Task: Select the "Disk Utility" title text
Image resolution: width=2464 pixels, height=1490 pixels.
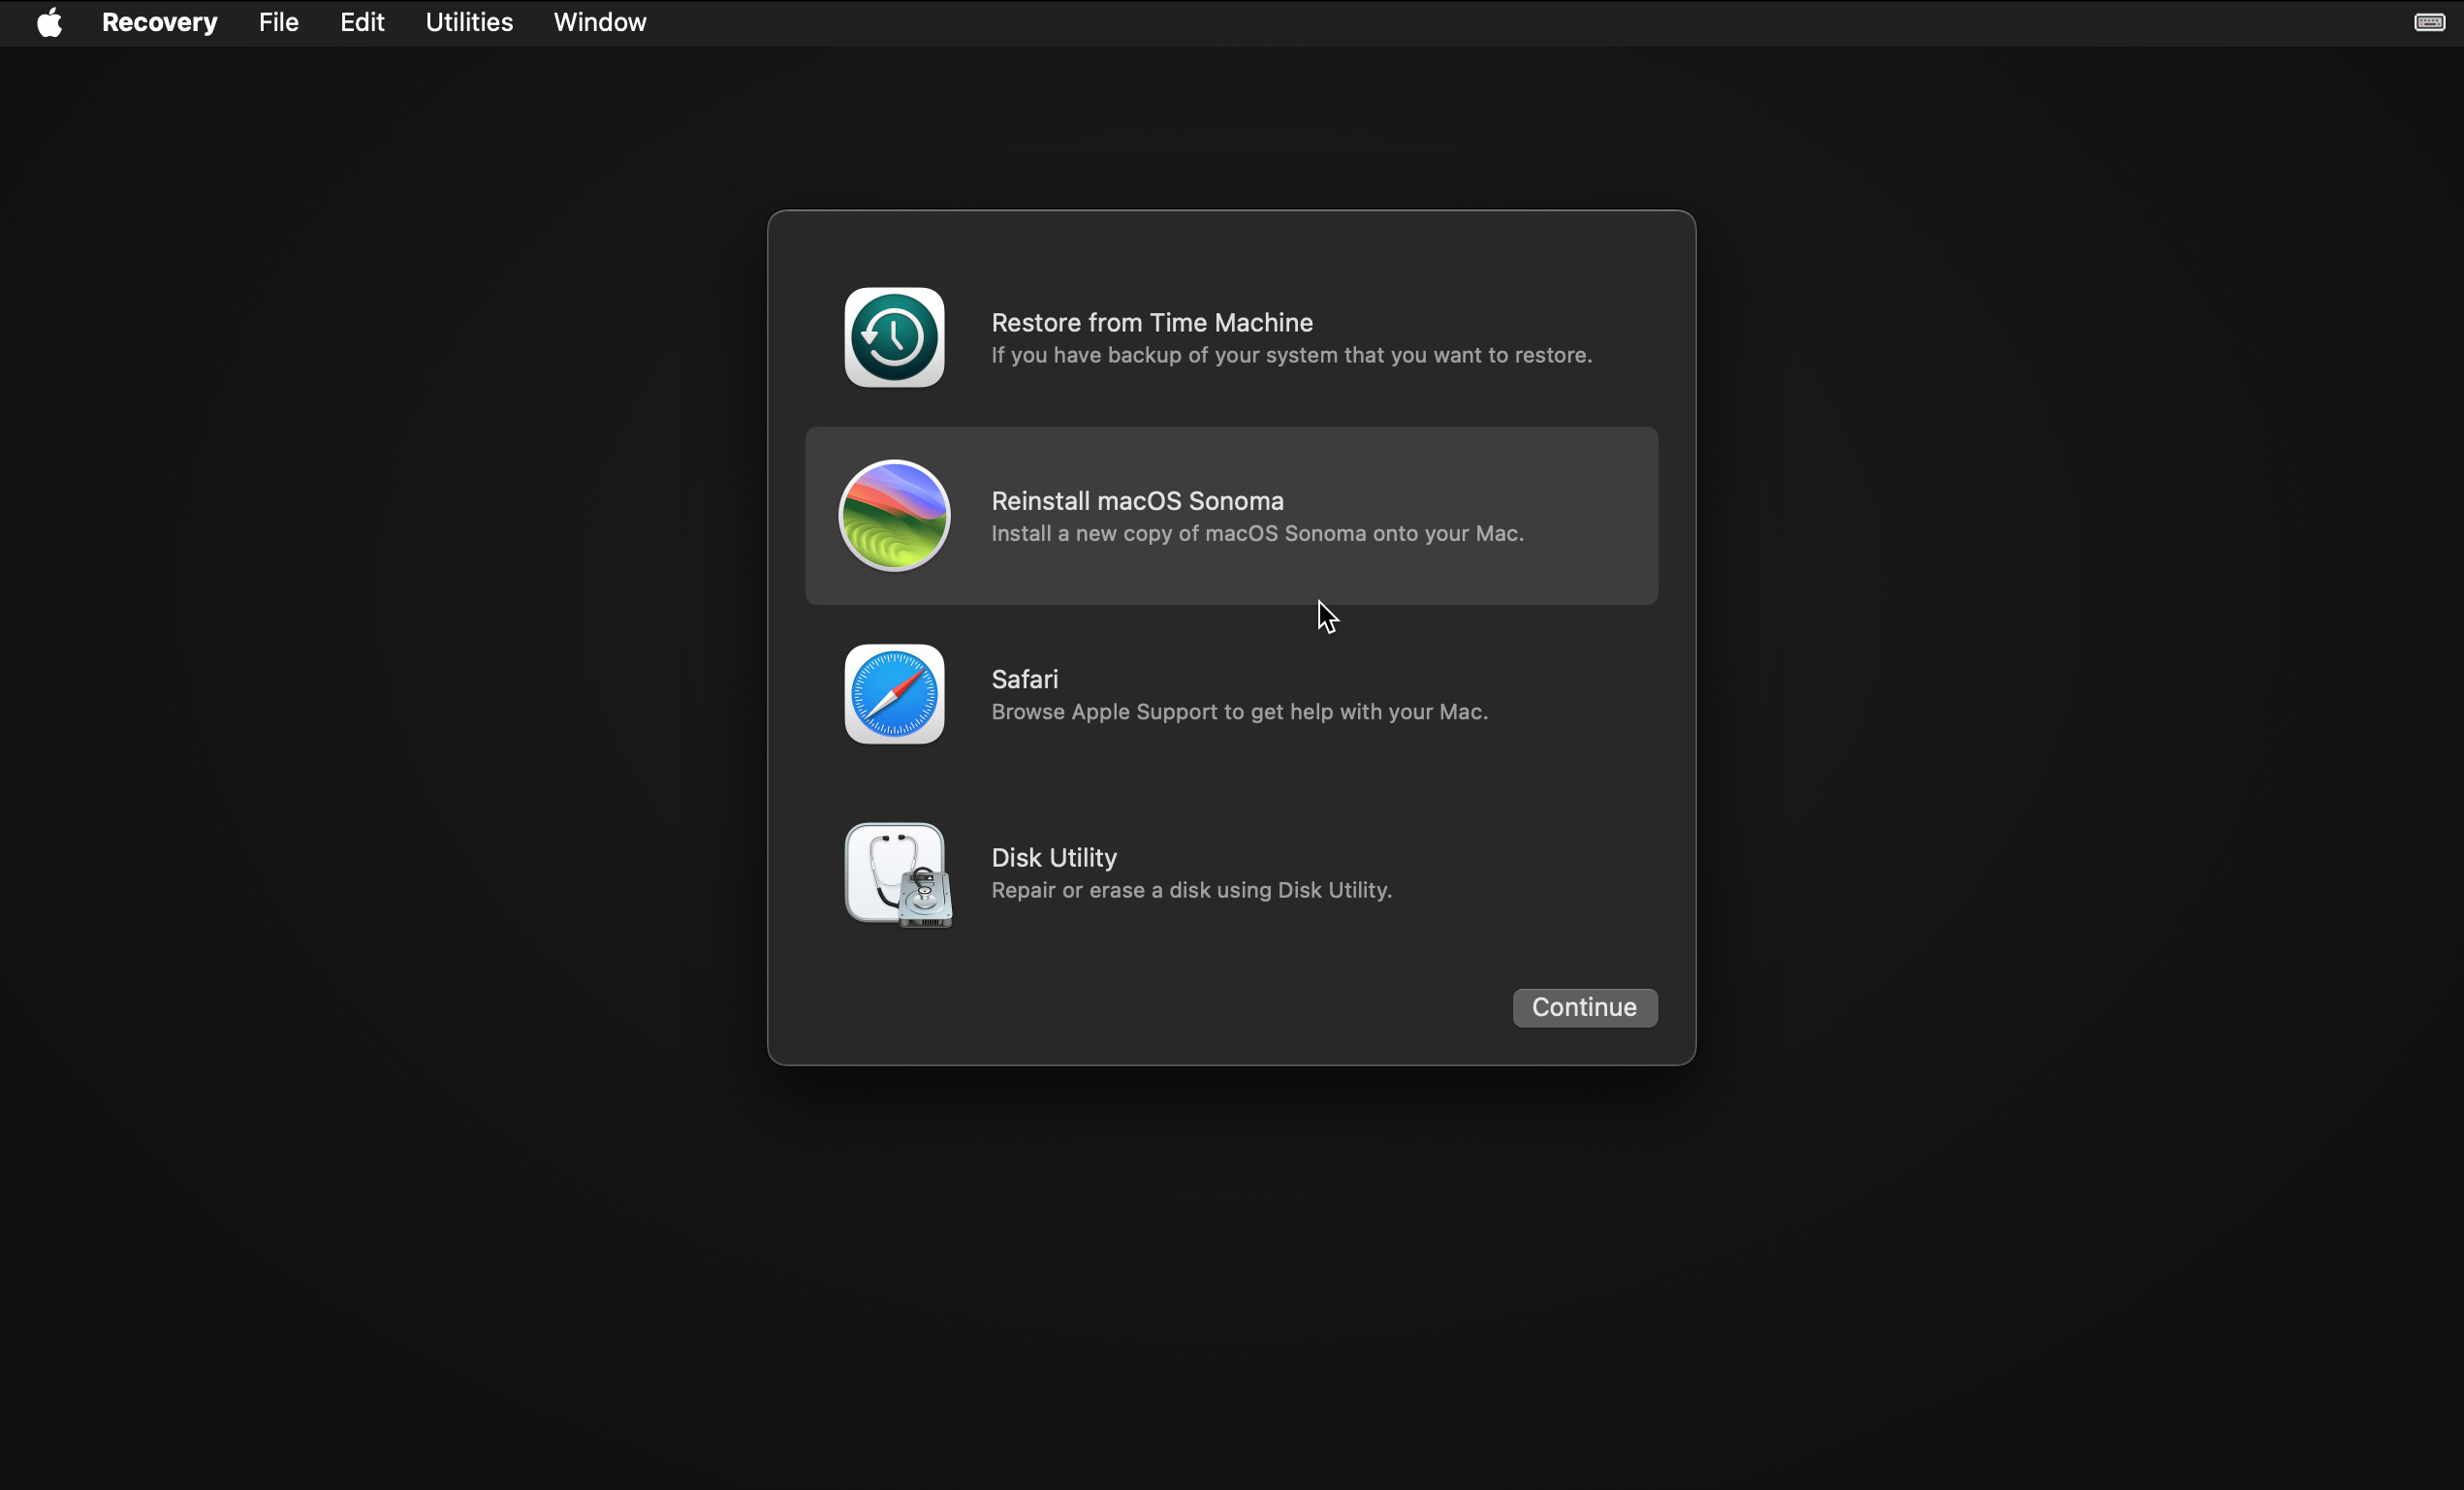Action: click(1054, 857)
